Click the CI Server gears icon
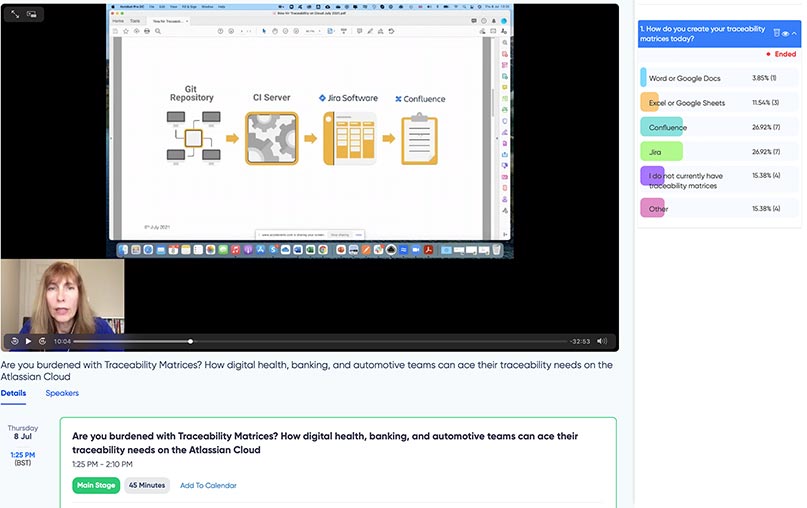Screen dimensions: 807x508 tap(271, 138)
